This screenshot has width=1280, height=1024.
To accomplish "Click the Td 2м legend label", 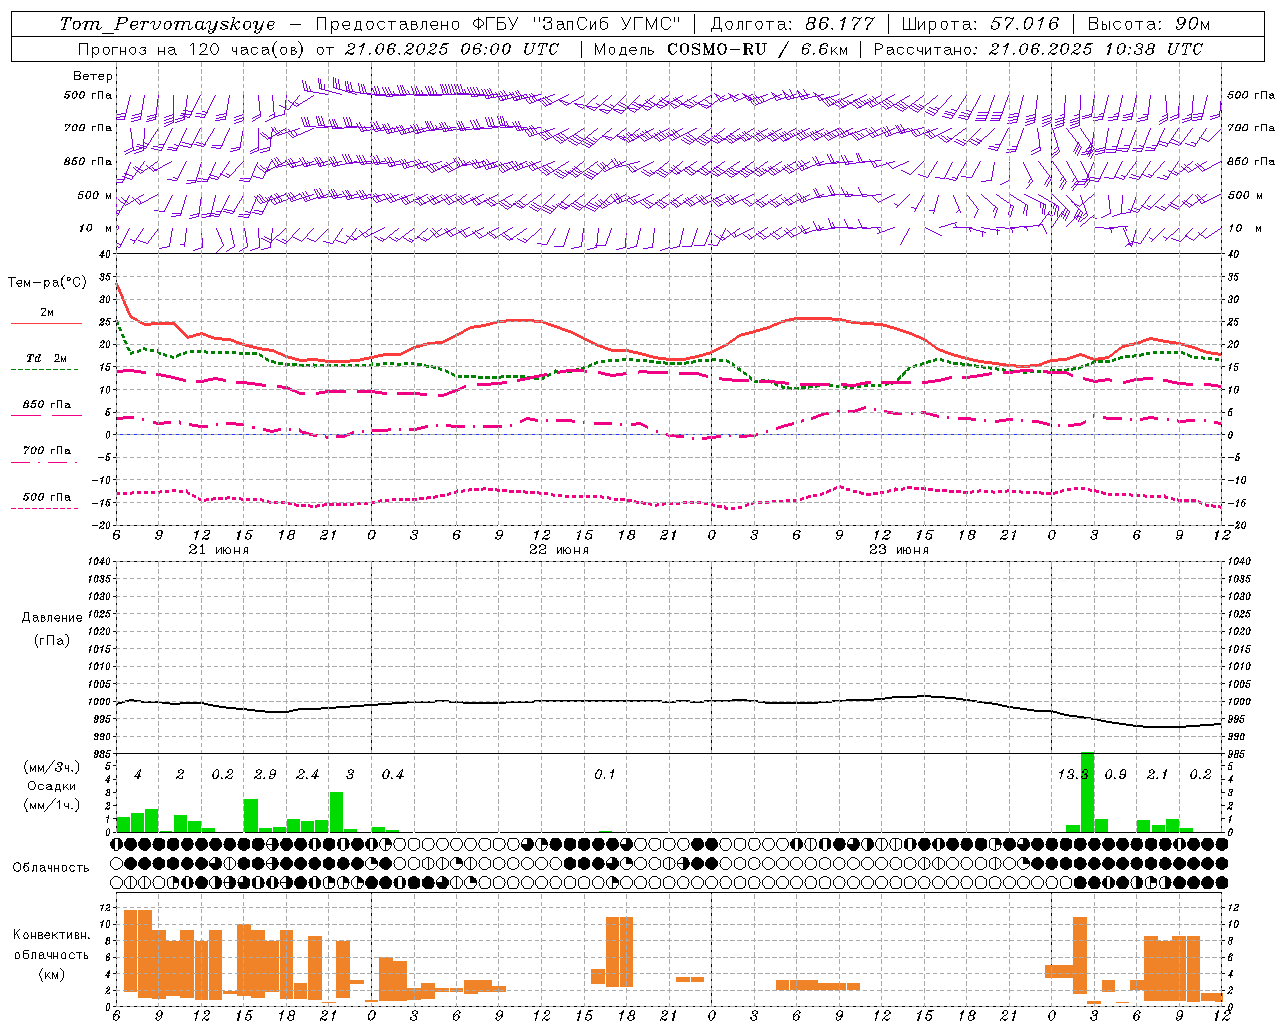I will pos(47,358).
